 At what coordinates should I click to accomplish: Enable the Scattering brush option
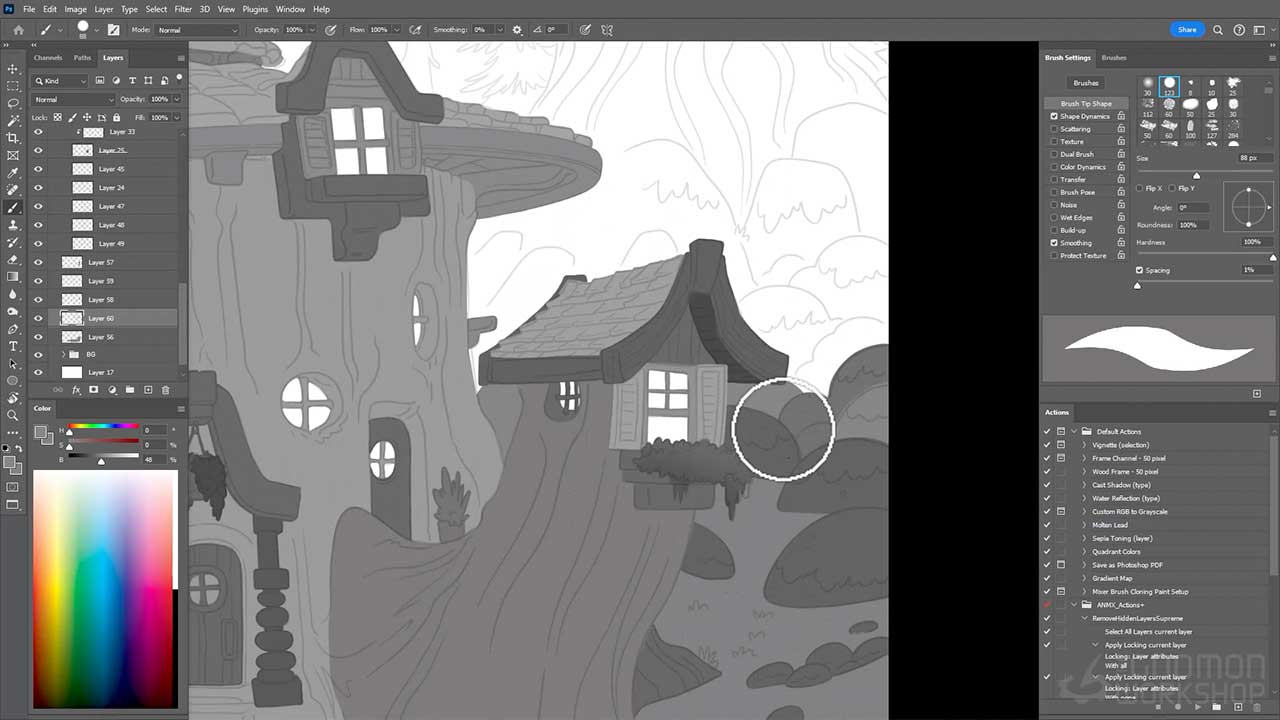coord(1053,128)
